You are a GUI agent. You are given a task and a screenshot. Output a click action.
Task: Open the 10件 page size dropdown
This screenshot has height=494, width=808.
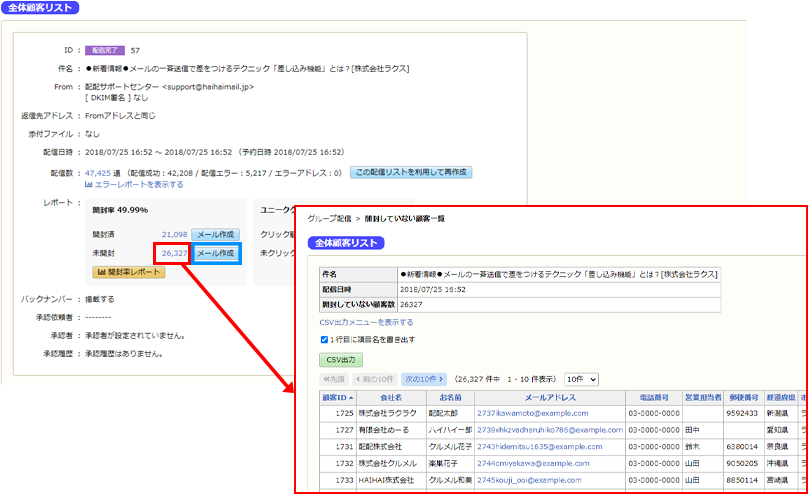581,379
